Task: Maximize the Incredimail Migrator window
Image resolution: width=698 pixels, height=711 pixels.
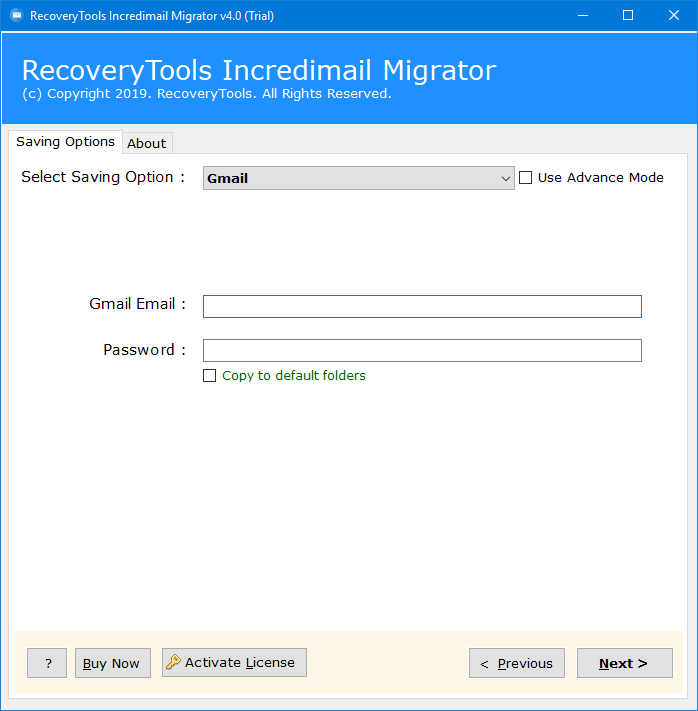Action: [628, 15]
